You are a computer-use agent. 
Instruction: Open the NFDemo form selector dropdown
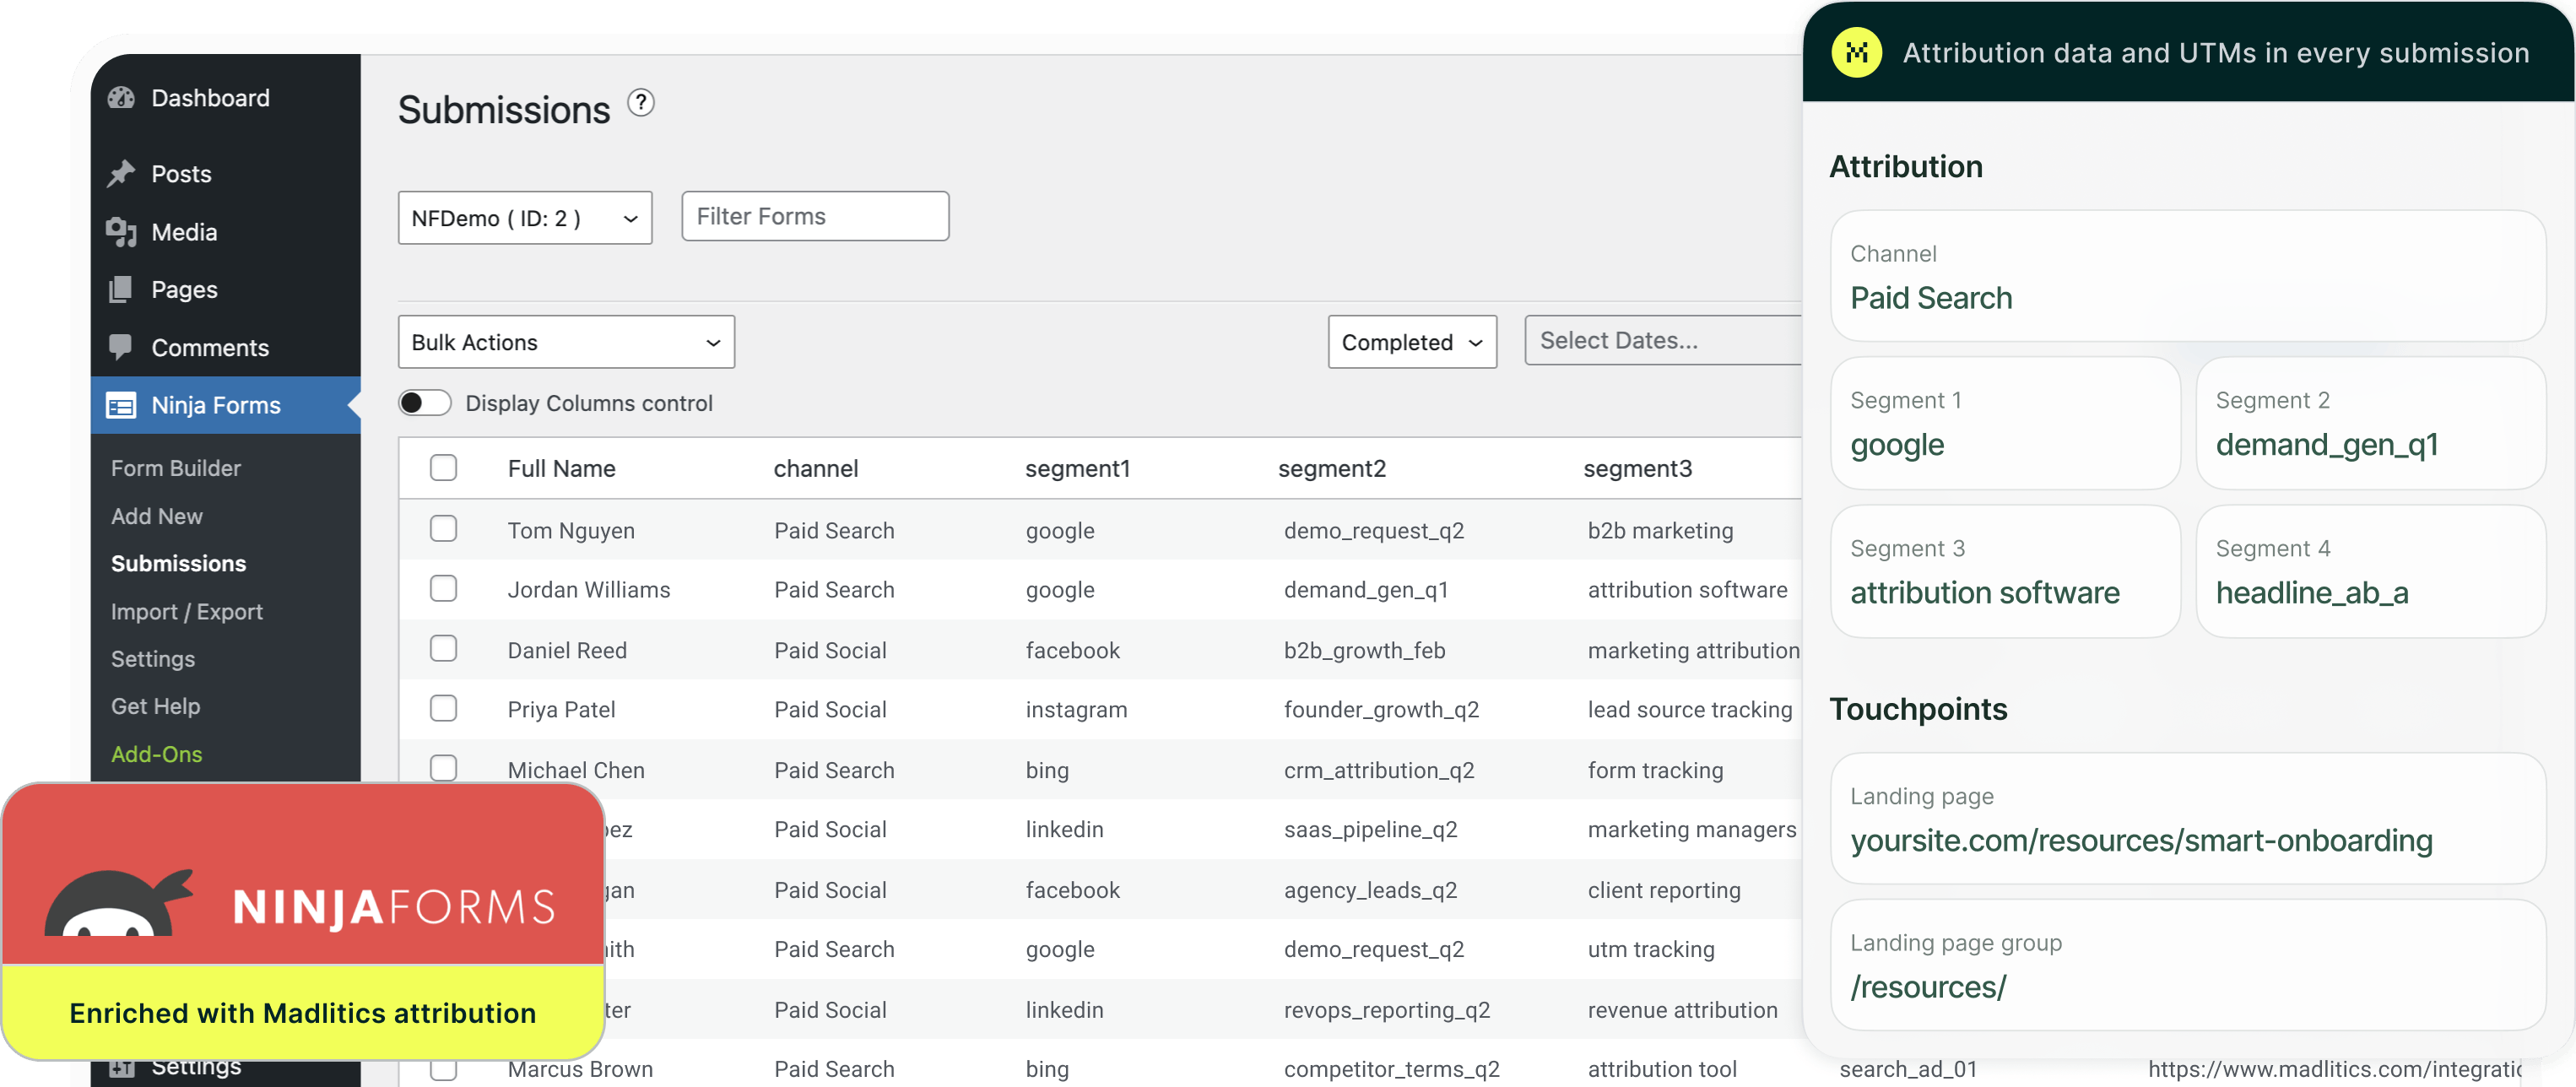coord(525,217)
